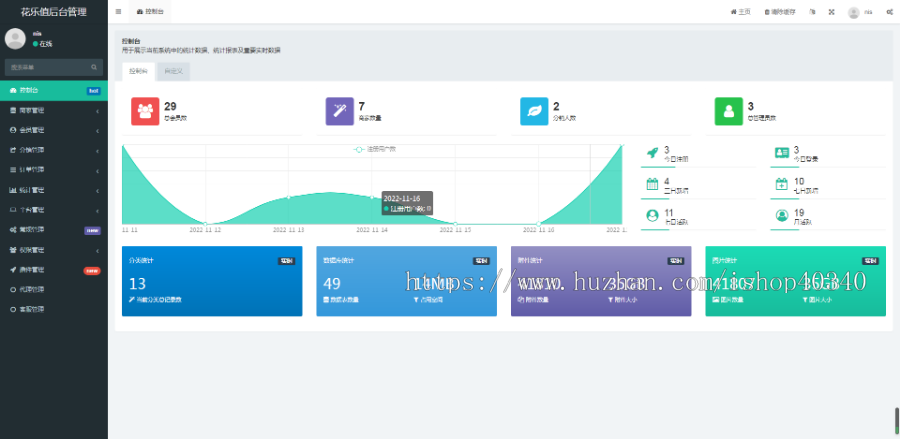Click the value 13 on the blue card

tap(137, 283)
